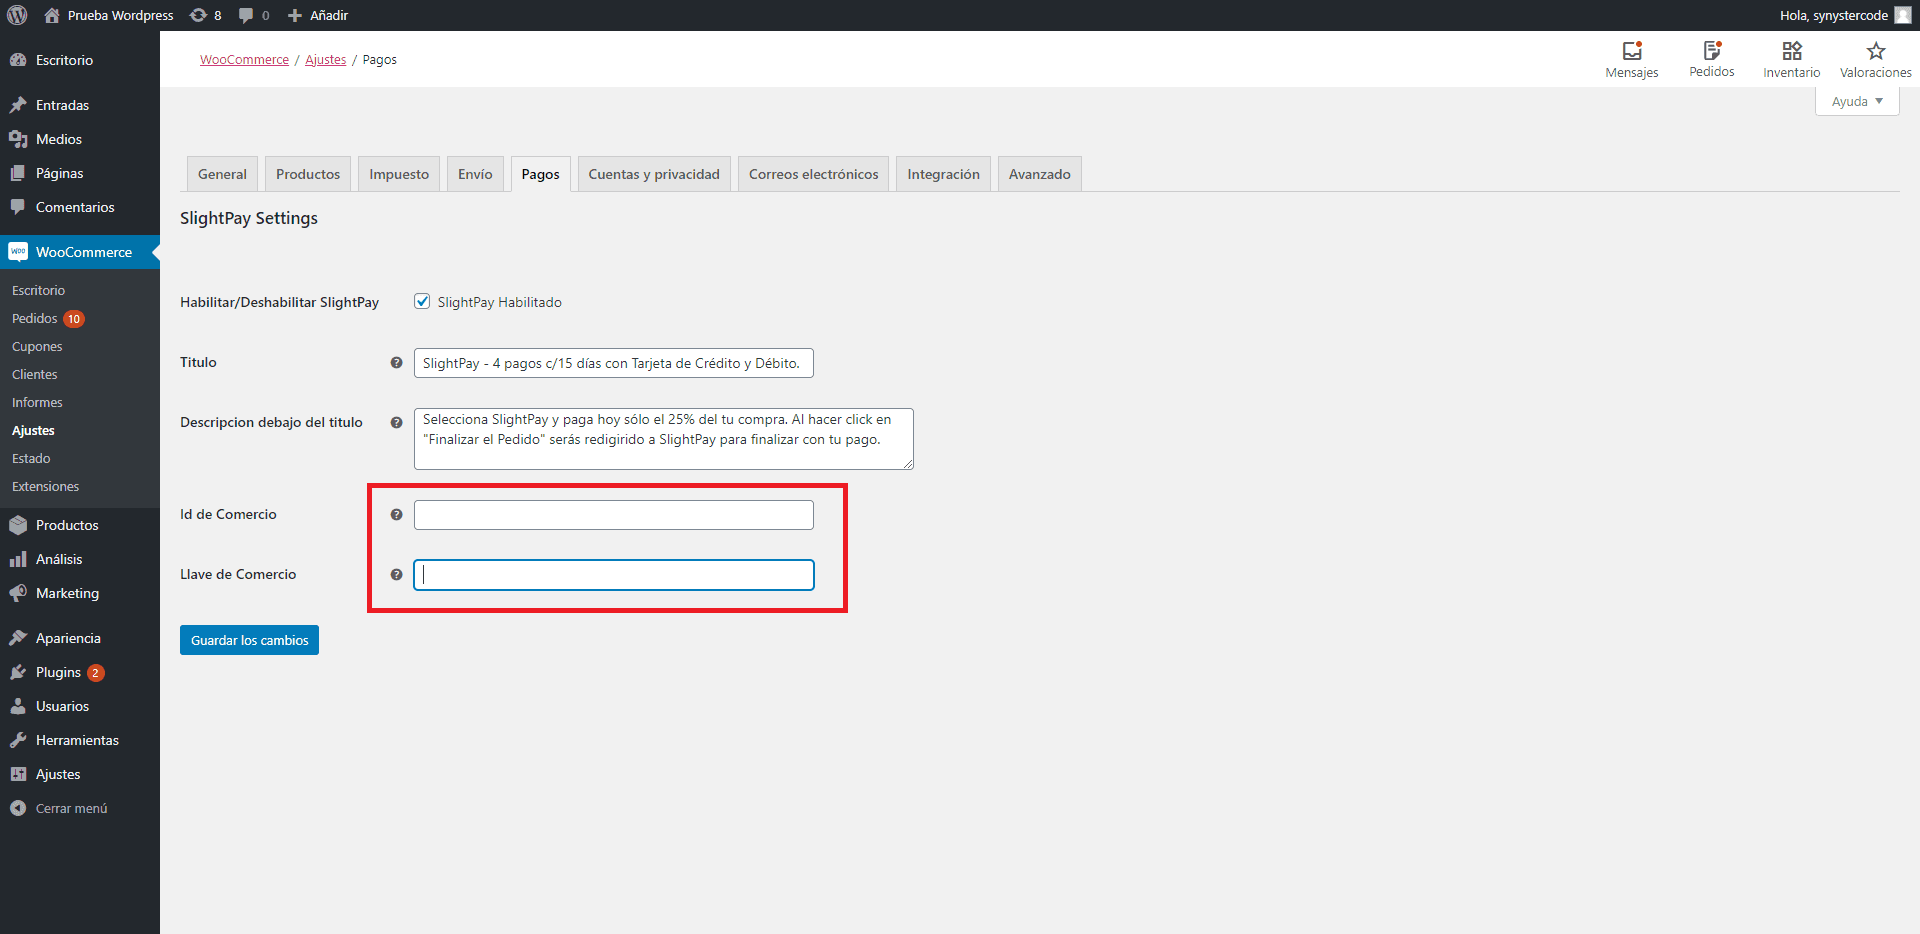Click help icon beside Descripcion debajo del titulo
Viewport: 1920px width, 934px height.
[x=396, y=423]
